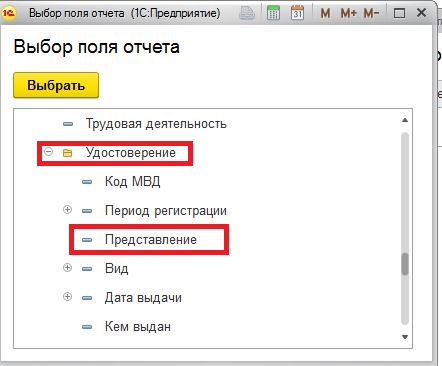Click the vertical scrollbar thumb of field list

(x=405, y=264)
